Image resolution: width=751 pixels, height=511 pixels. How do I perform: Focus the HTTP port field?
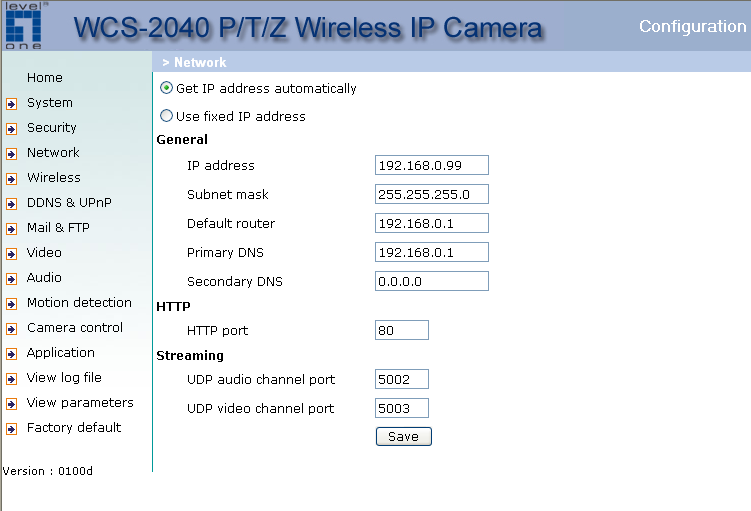click(x=401, y=330)
